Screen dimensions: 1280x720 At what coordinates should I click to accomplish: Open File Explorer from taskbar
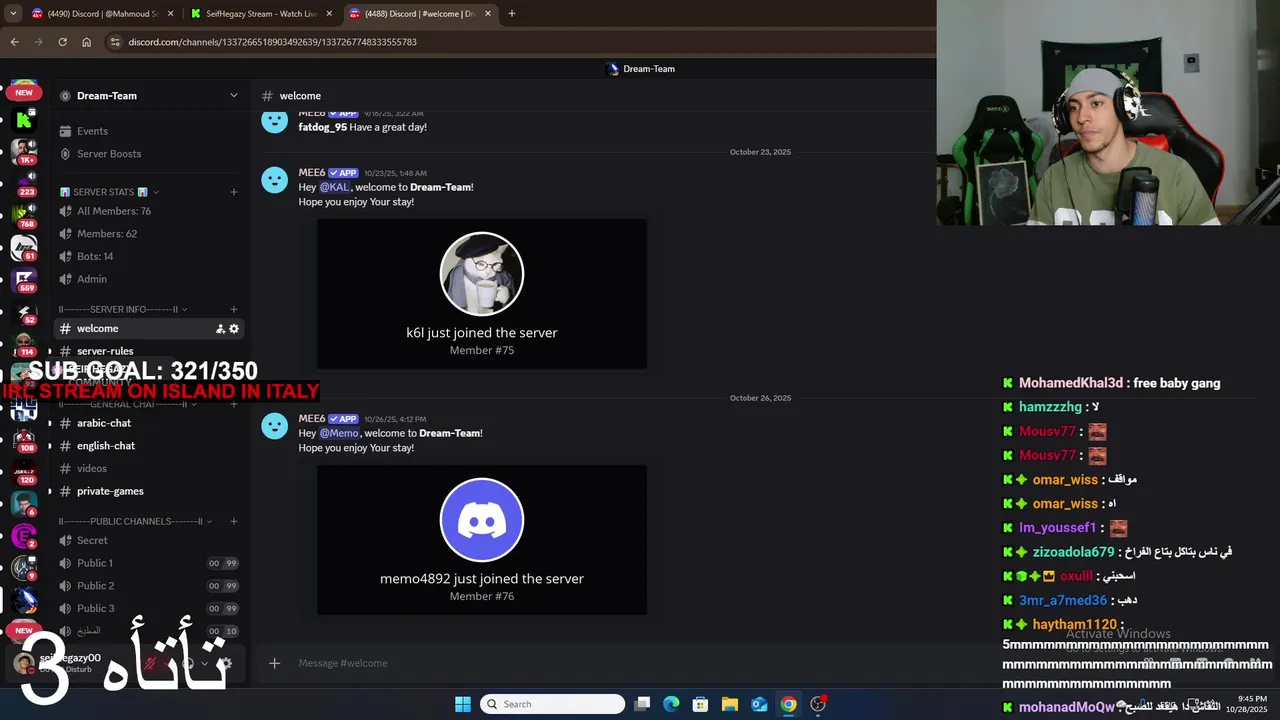(730, 704)
